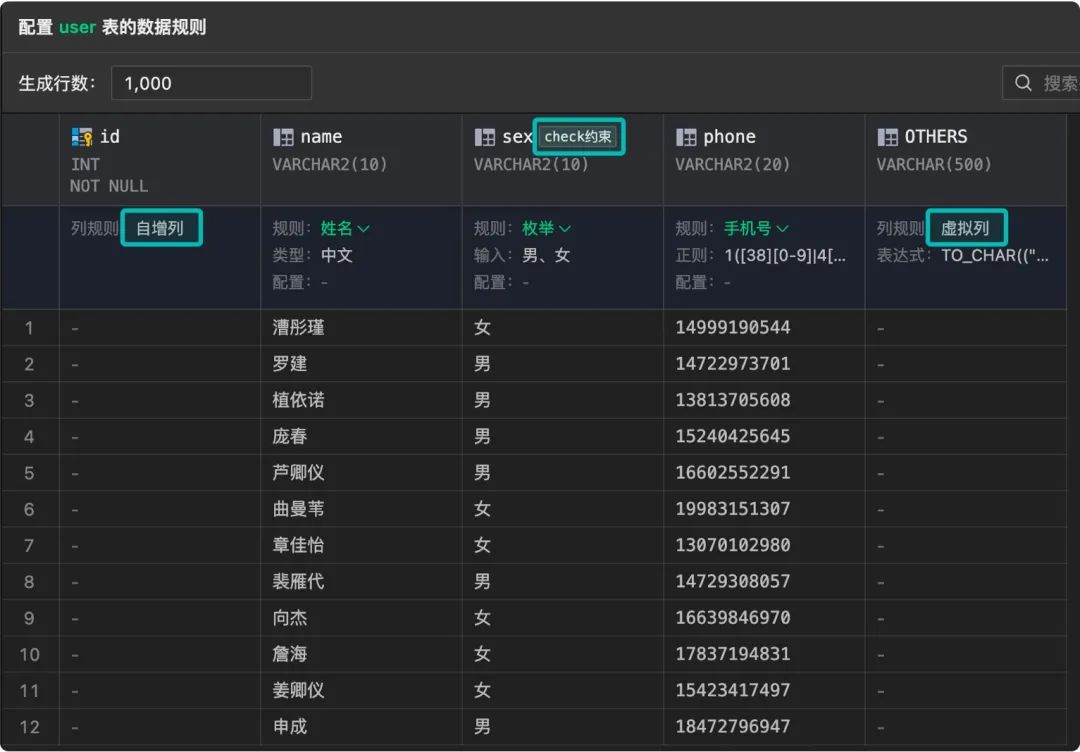Click the column icon beside phone
The width and height of the screenshot is (1080, 752).
[x=686, y=137]
